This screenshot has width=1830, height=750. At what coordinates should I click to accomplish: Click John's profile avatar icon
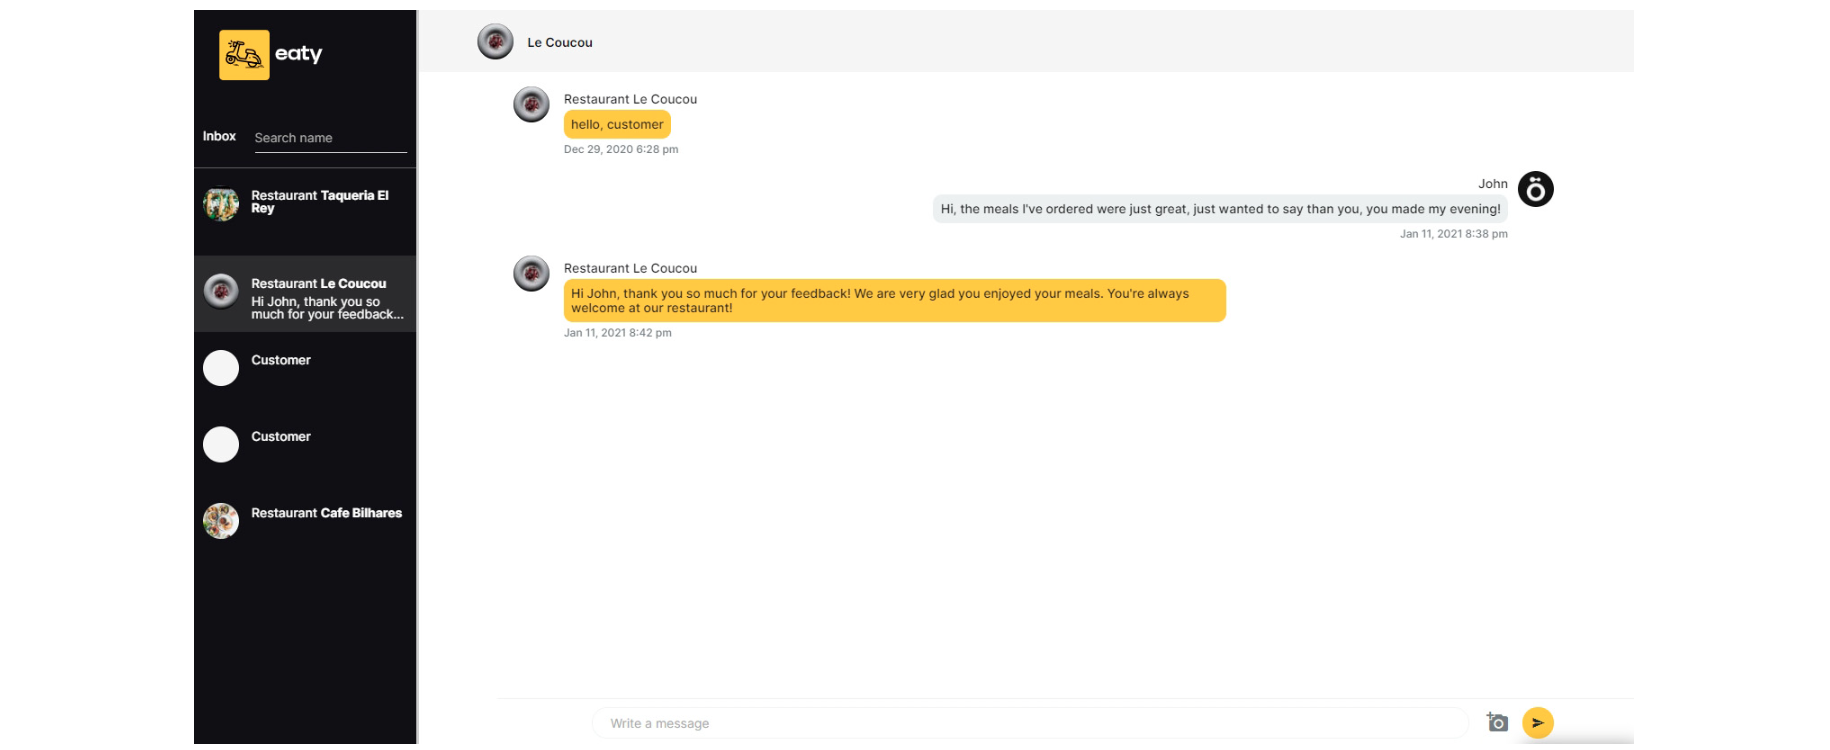click(1535, 189)
